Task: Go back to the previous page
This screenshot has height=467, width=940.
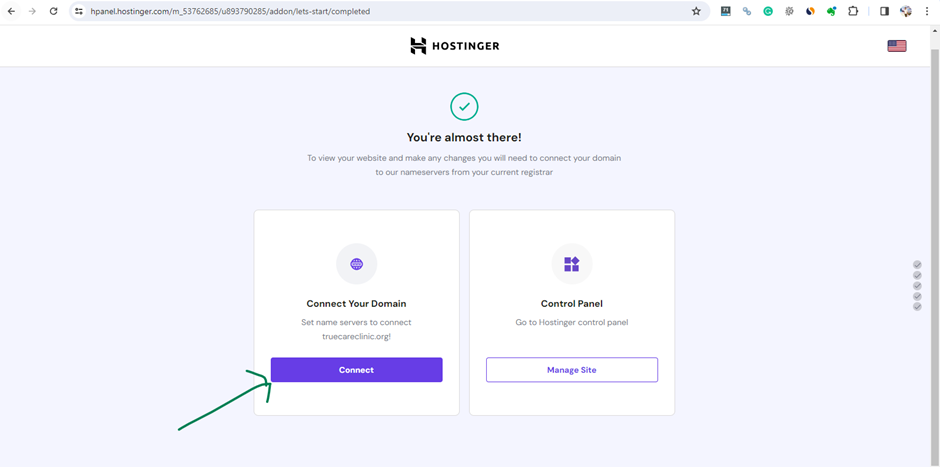Action: pyautogui.click(x=11, y=11)
